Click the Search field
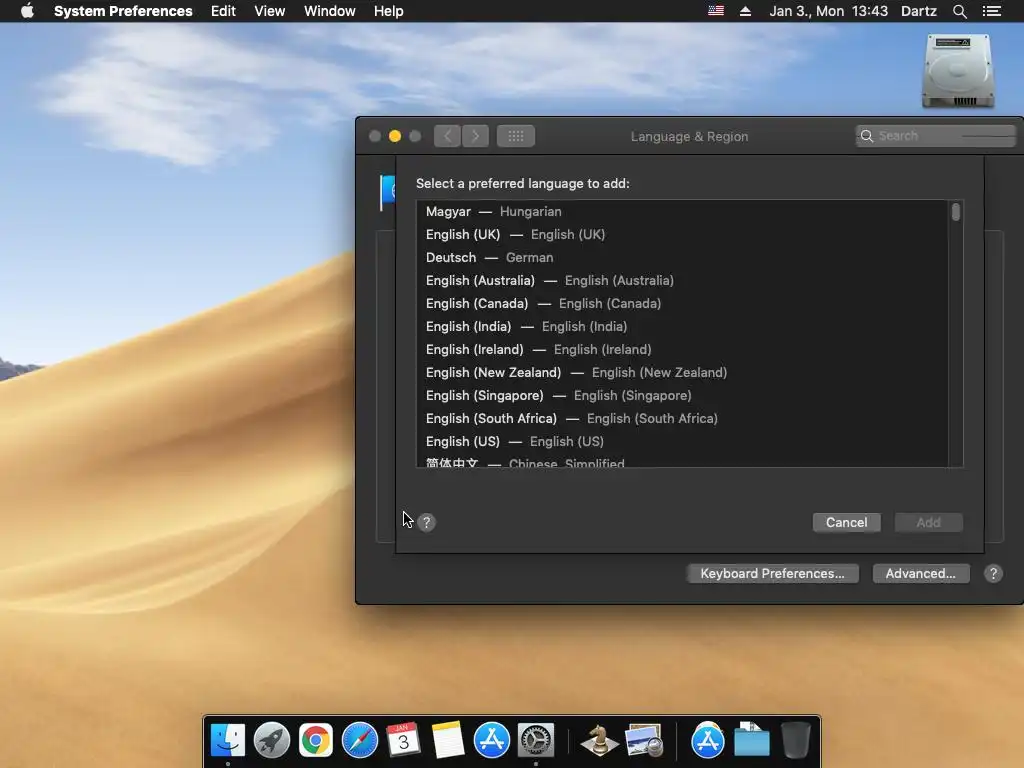 (x=936, y=136)
